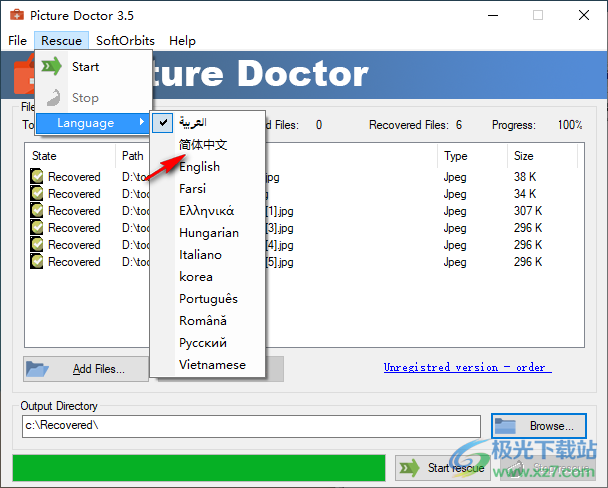Image resolution: width=608 pixels, height=488 pixels.
Task: Click the [4].jpg file name
Action: point(280,245)
